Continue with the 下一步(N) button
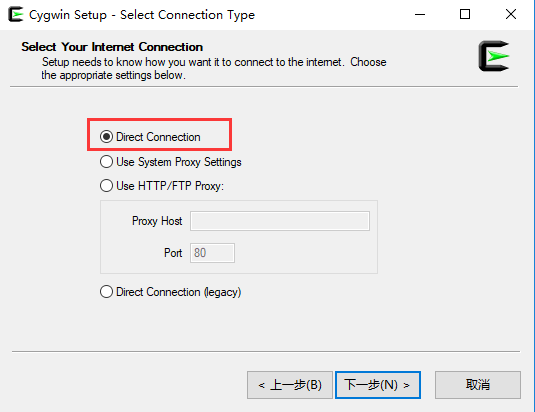 [378, 385]
